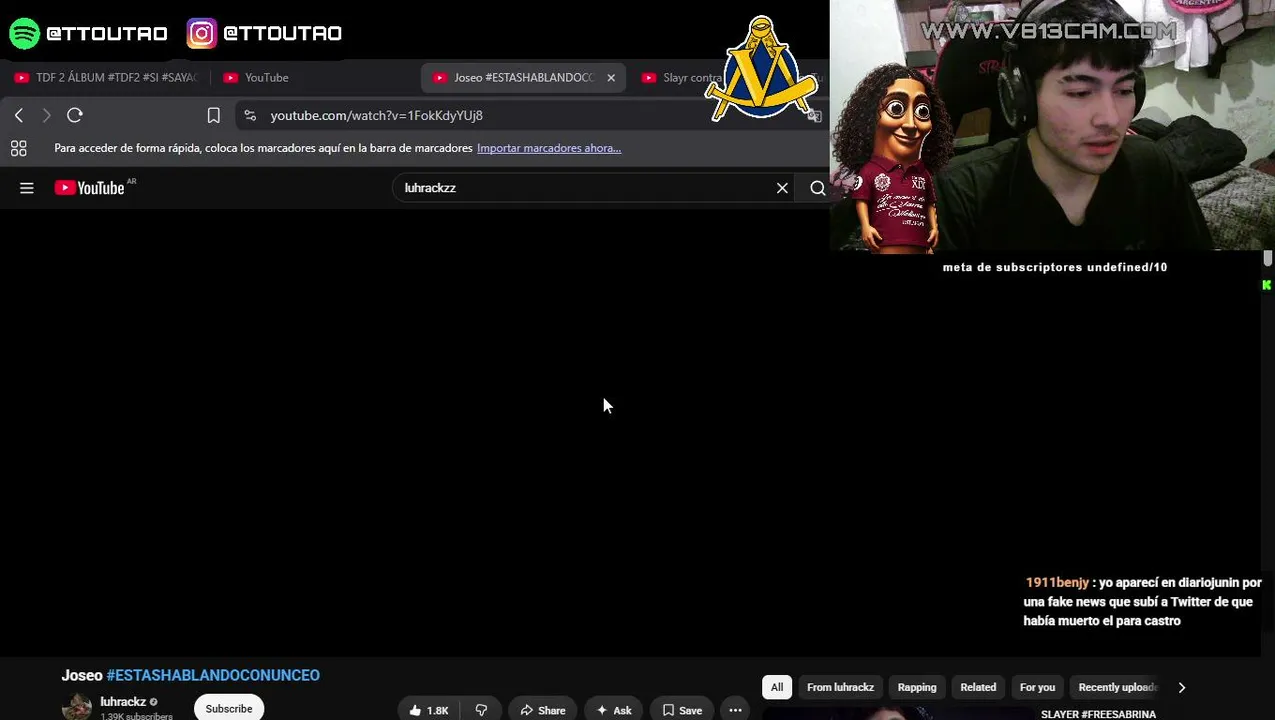
Task: Click the Ask button
Action: point(614,710)
